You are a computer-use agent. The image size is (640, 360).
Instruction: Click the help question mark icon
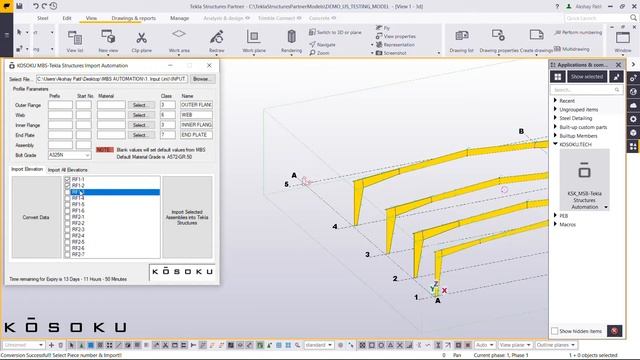pos(557,7)
